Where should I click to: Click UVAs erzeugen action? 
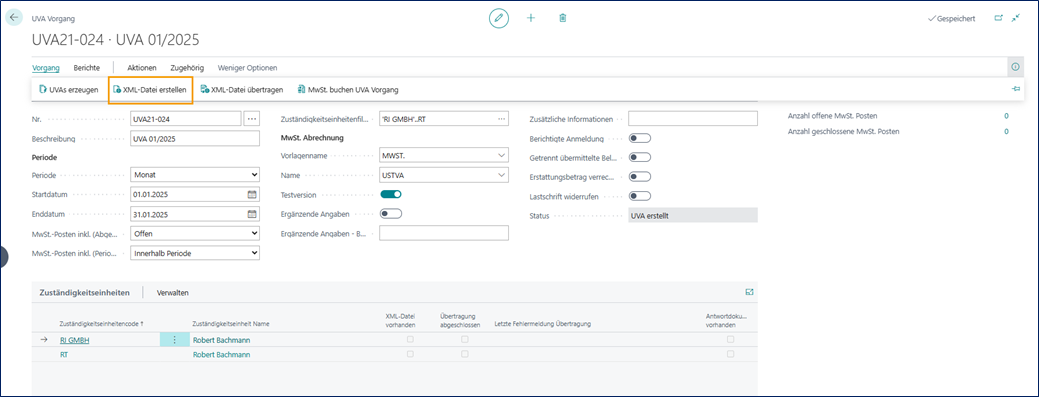click(69, 89)
